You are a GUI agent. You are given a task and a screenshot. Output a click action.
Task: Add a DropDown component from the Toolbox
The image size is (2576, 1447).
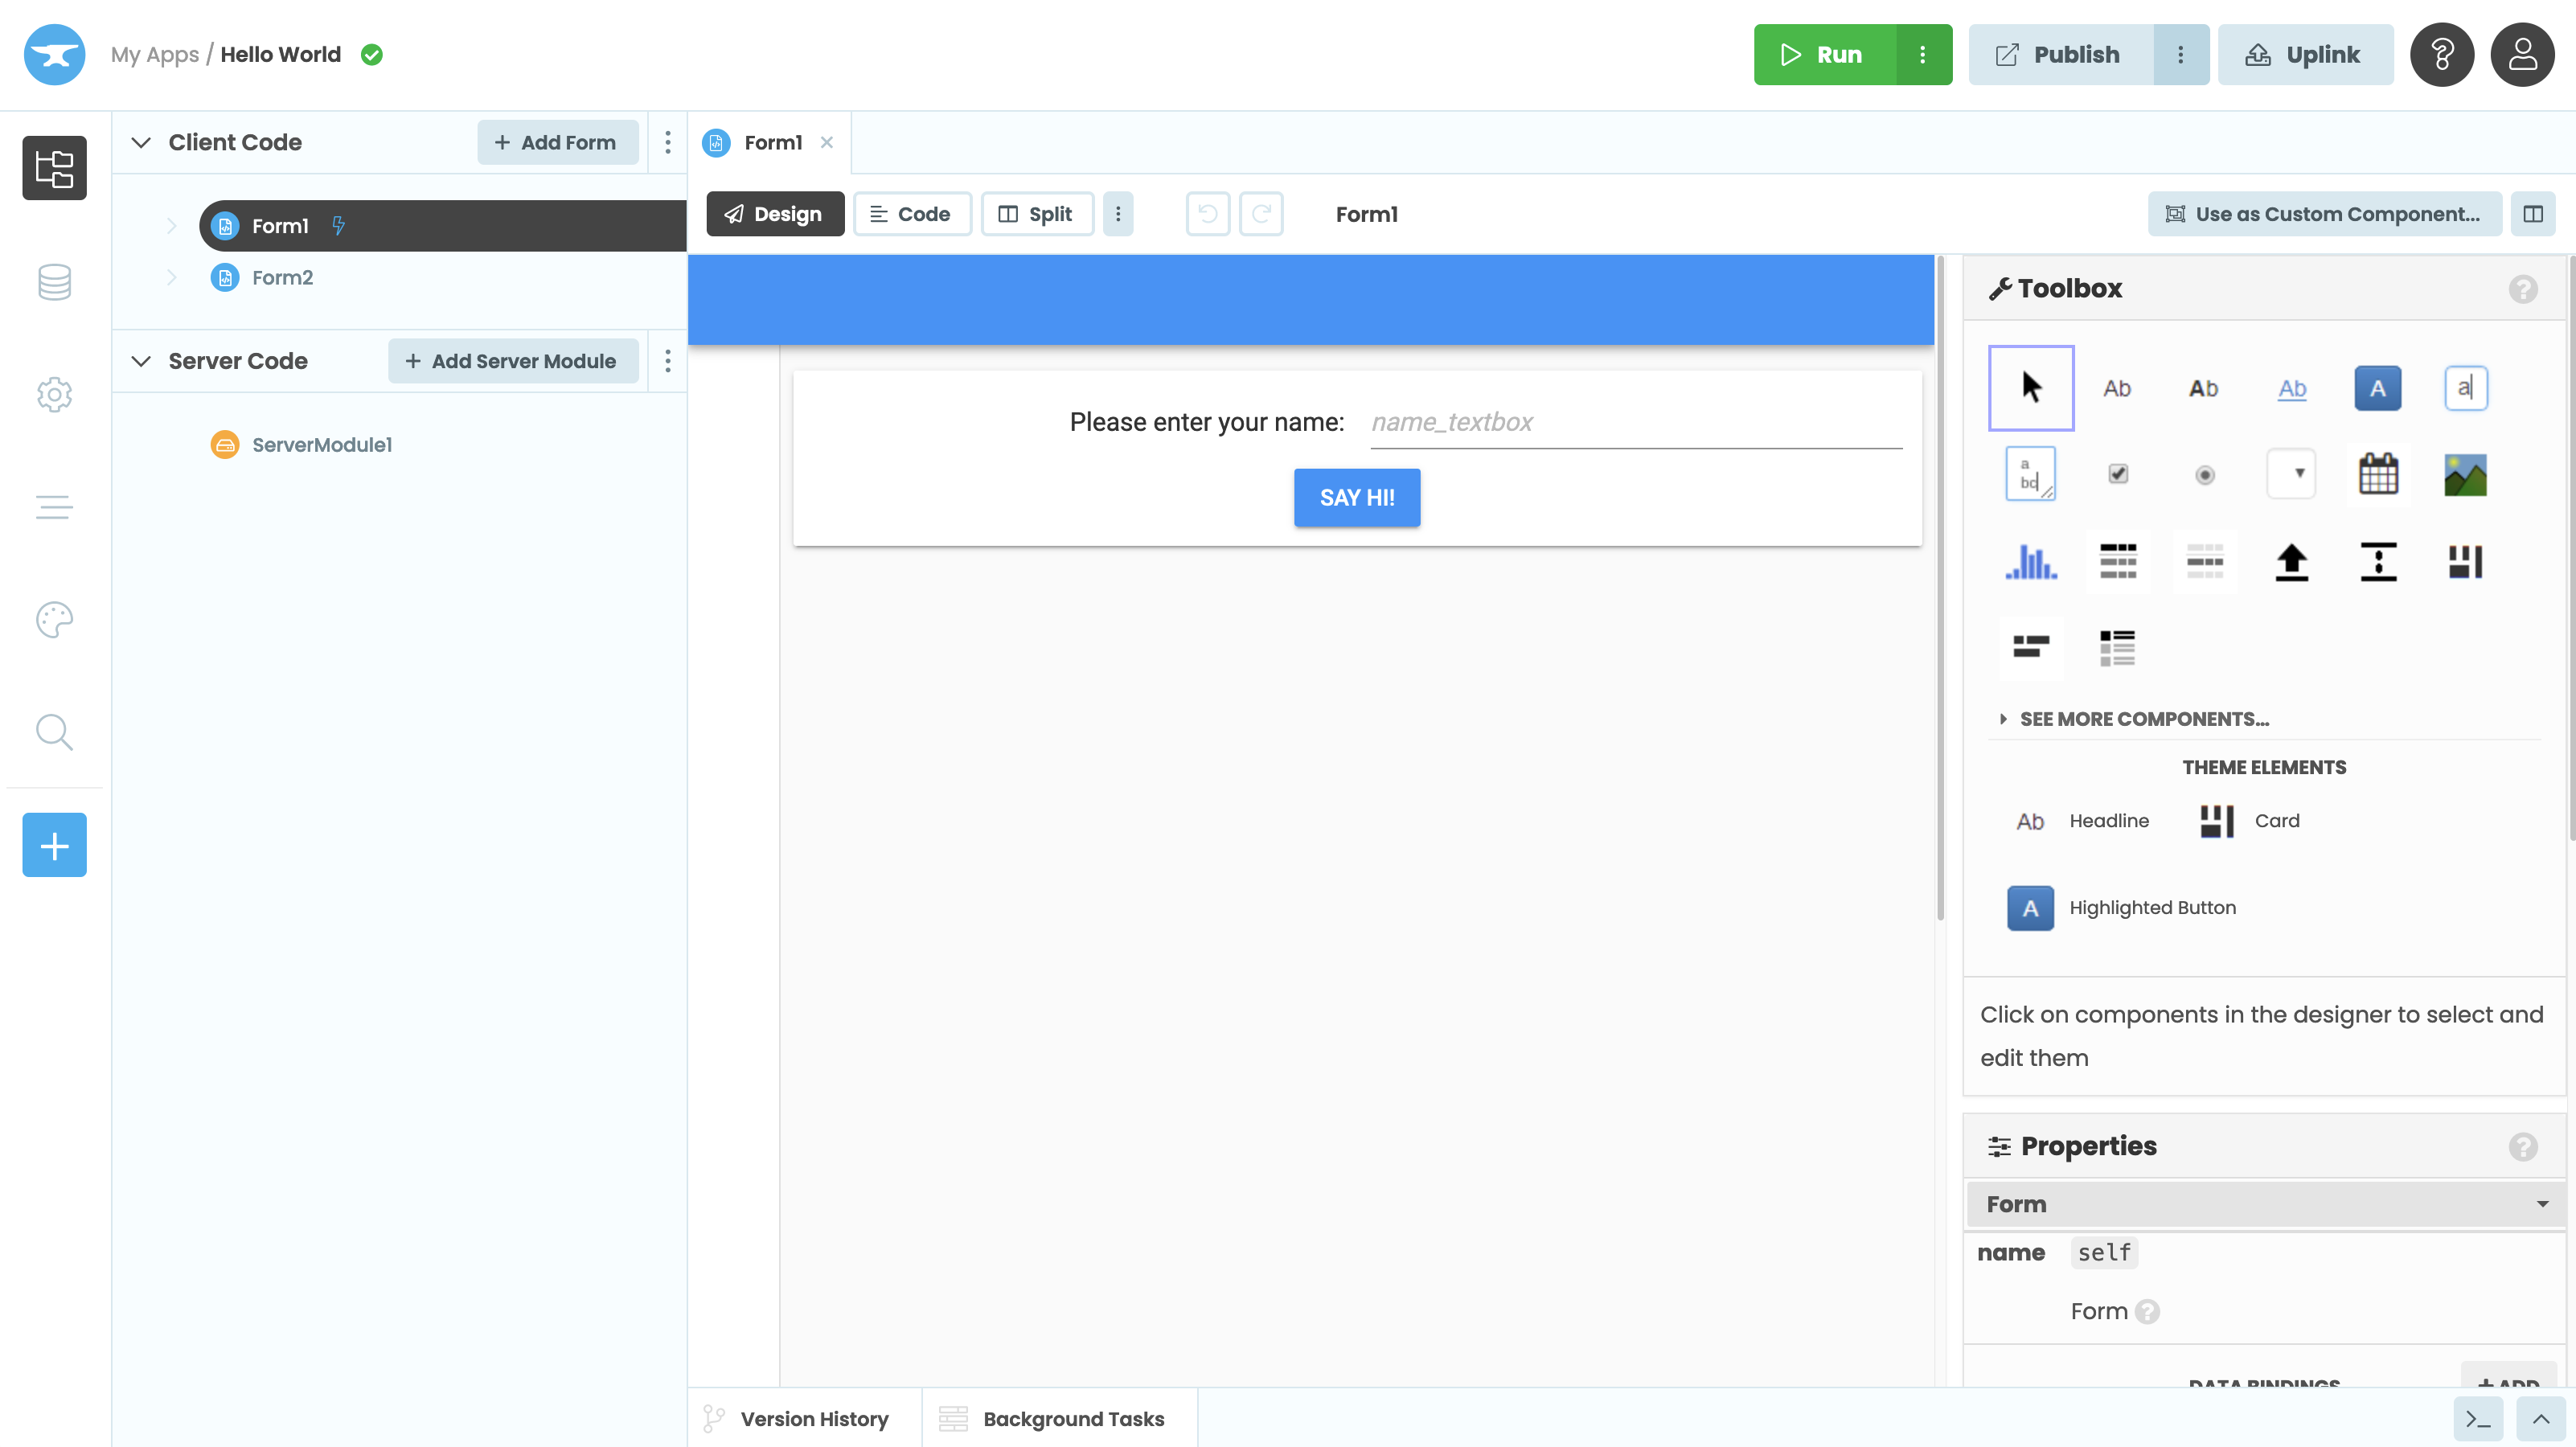coord(2291,473)
